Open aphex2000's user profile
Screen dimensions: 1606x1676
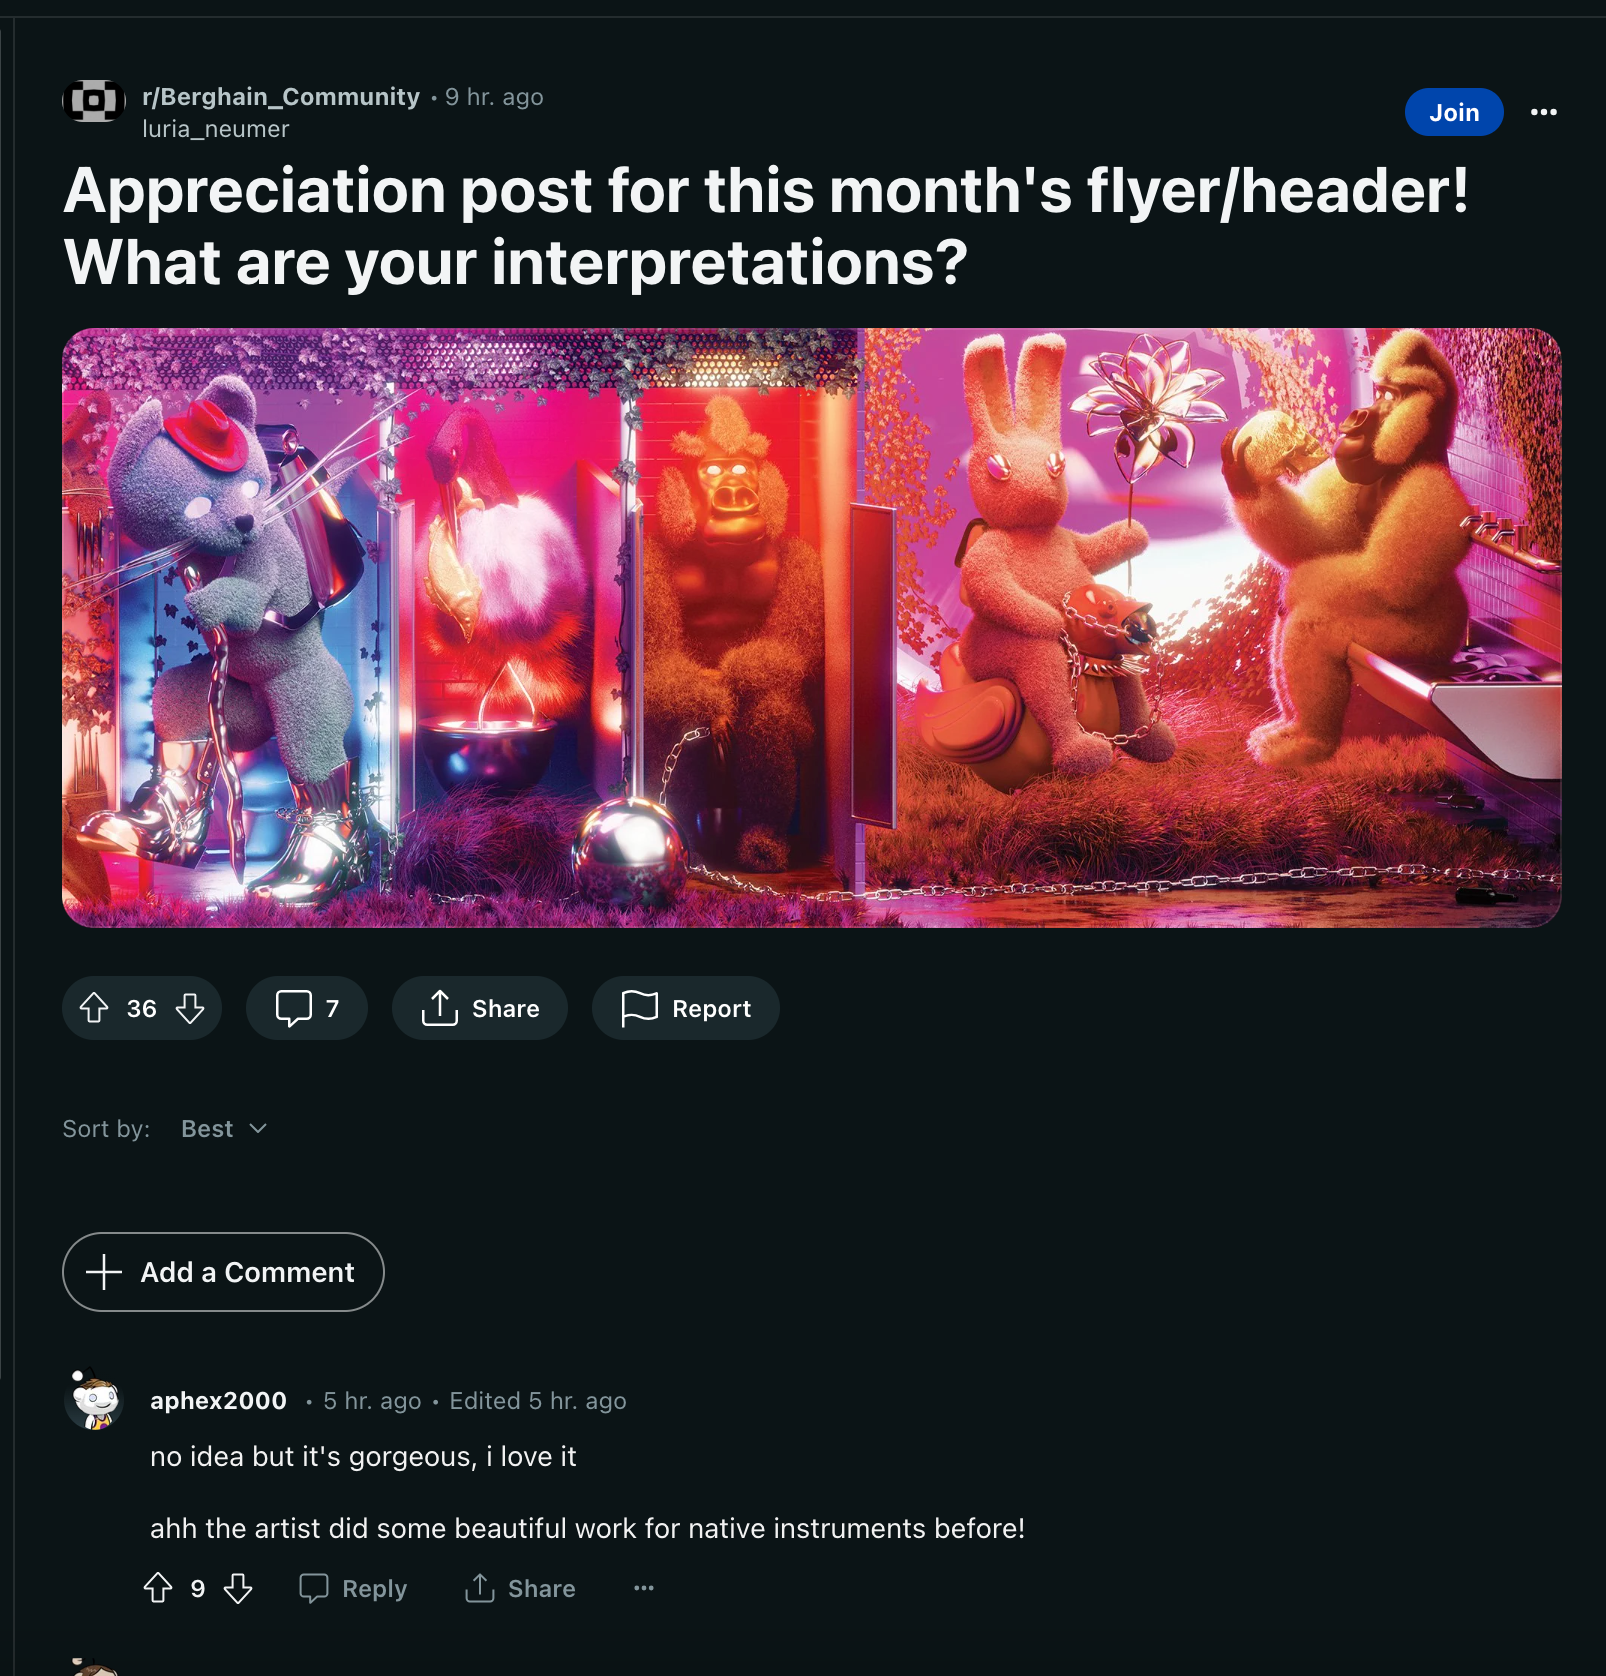point(218,1401)
